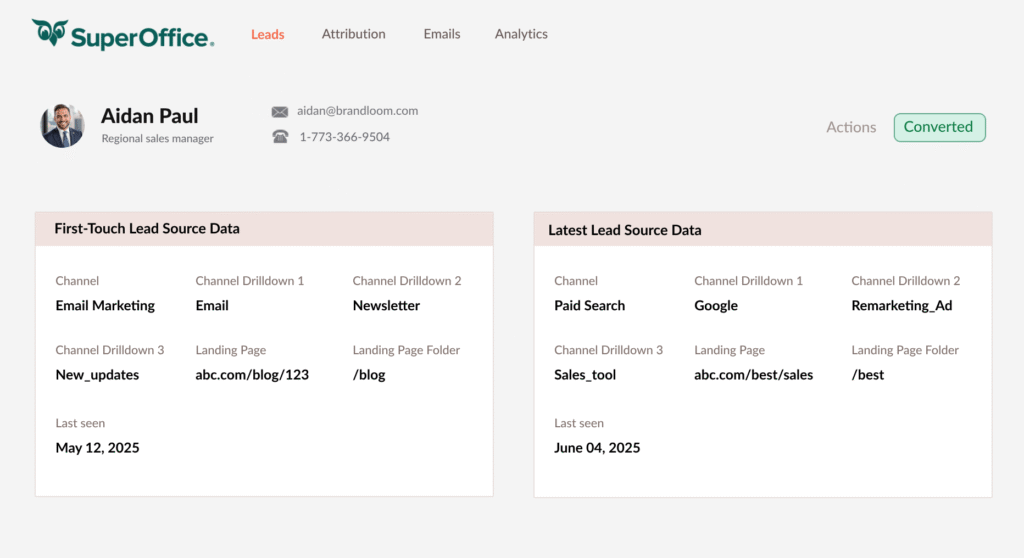Click the Converted status button

coord(939,127)
